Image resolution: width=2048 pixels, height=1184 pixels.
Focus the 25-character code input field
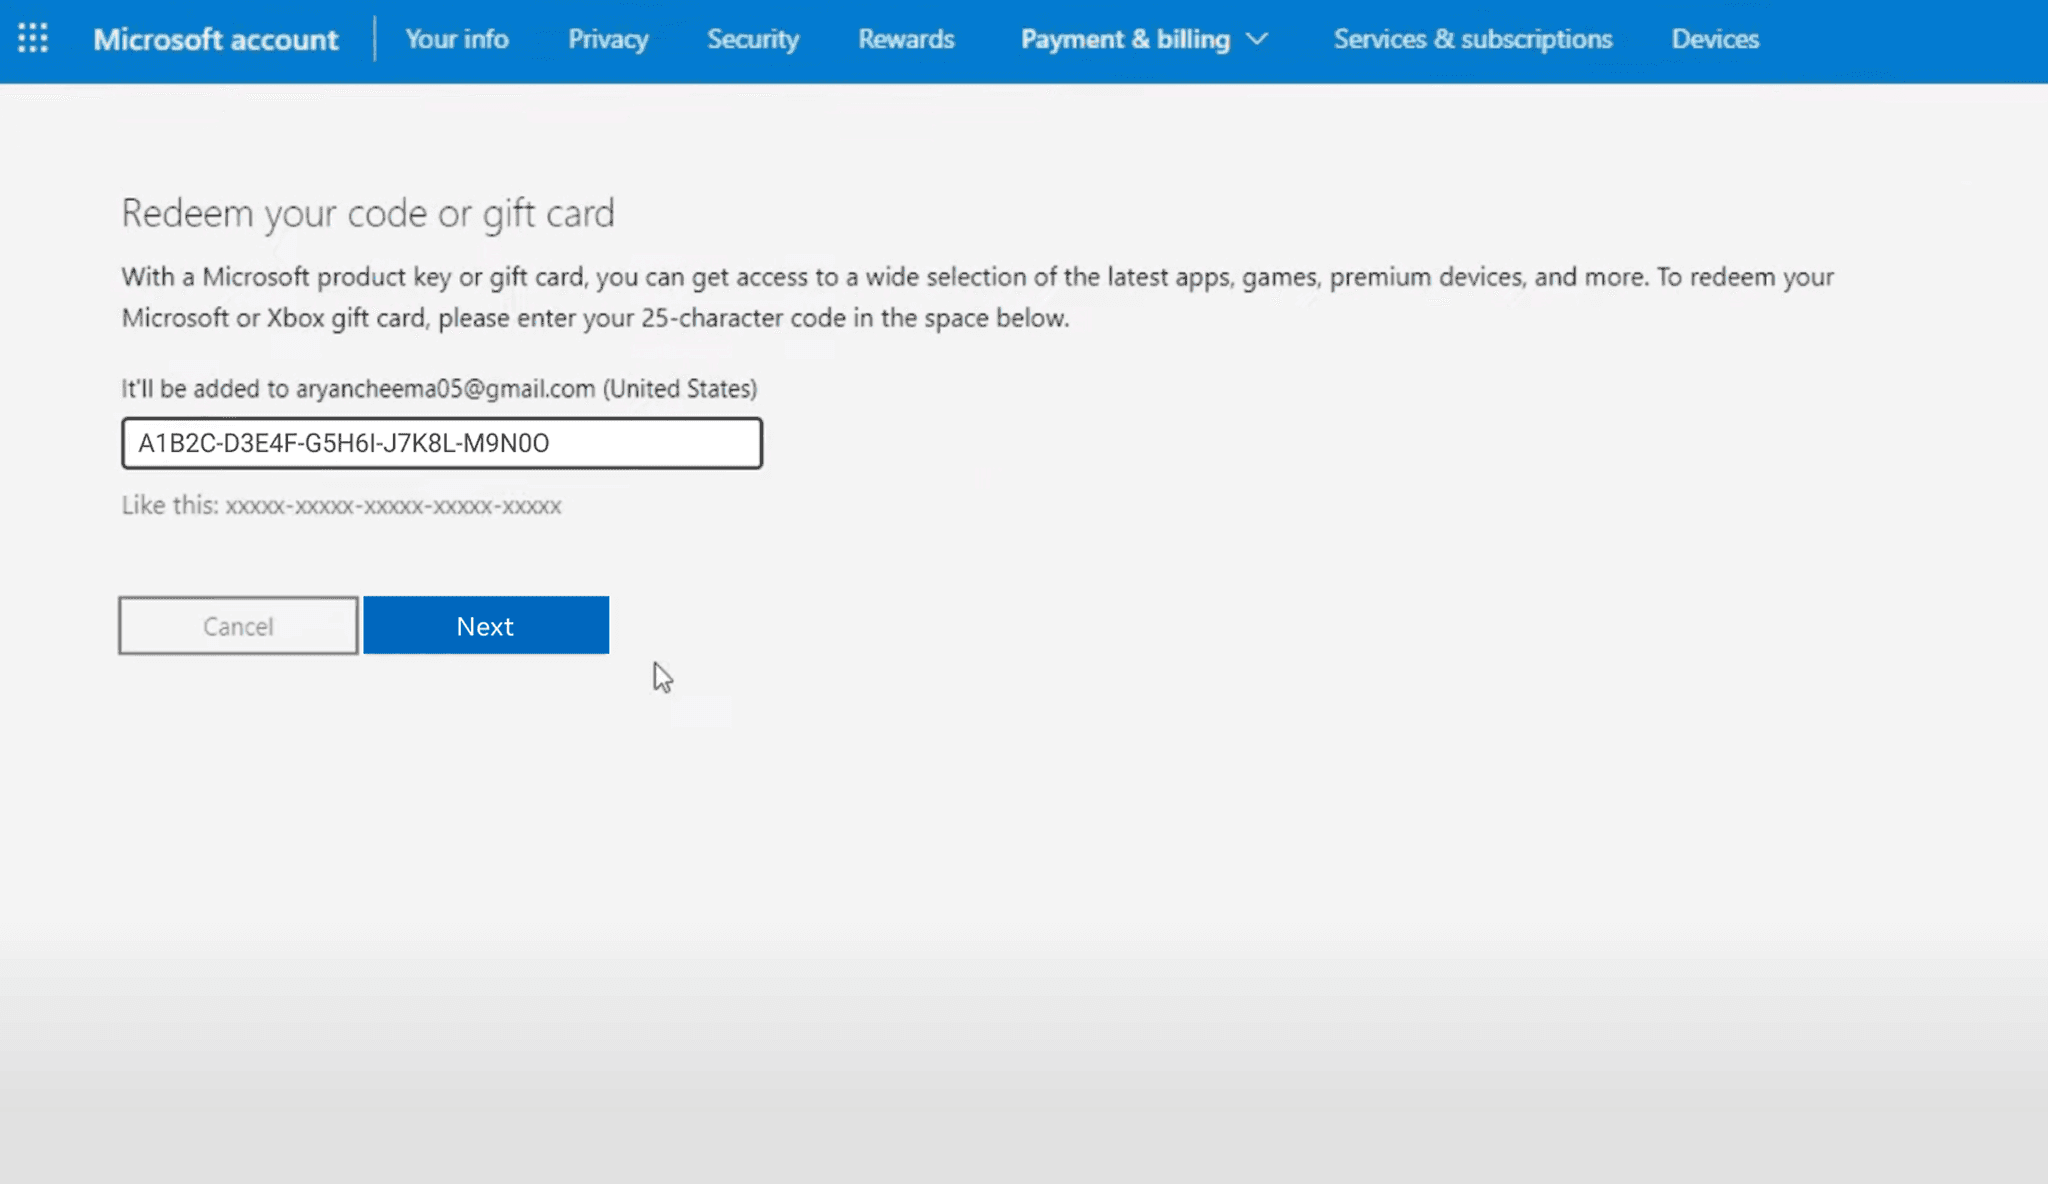[441, 443]
